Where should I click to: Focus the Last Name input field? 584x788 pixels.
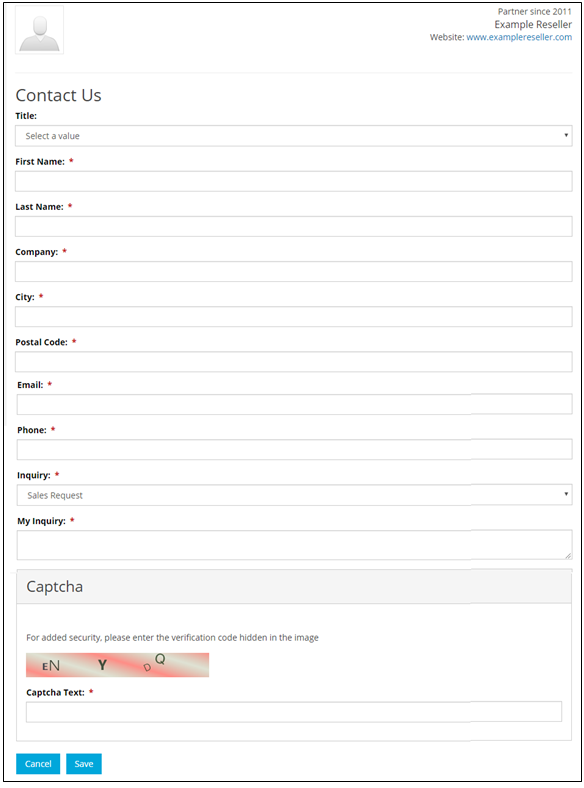(x=294, y=227)
